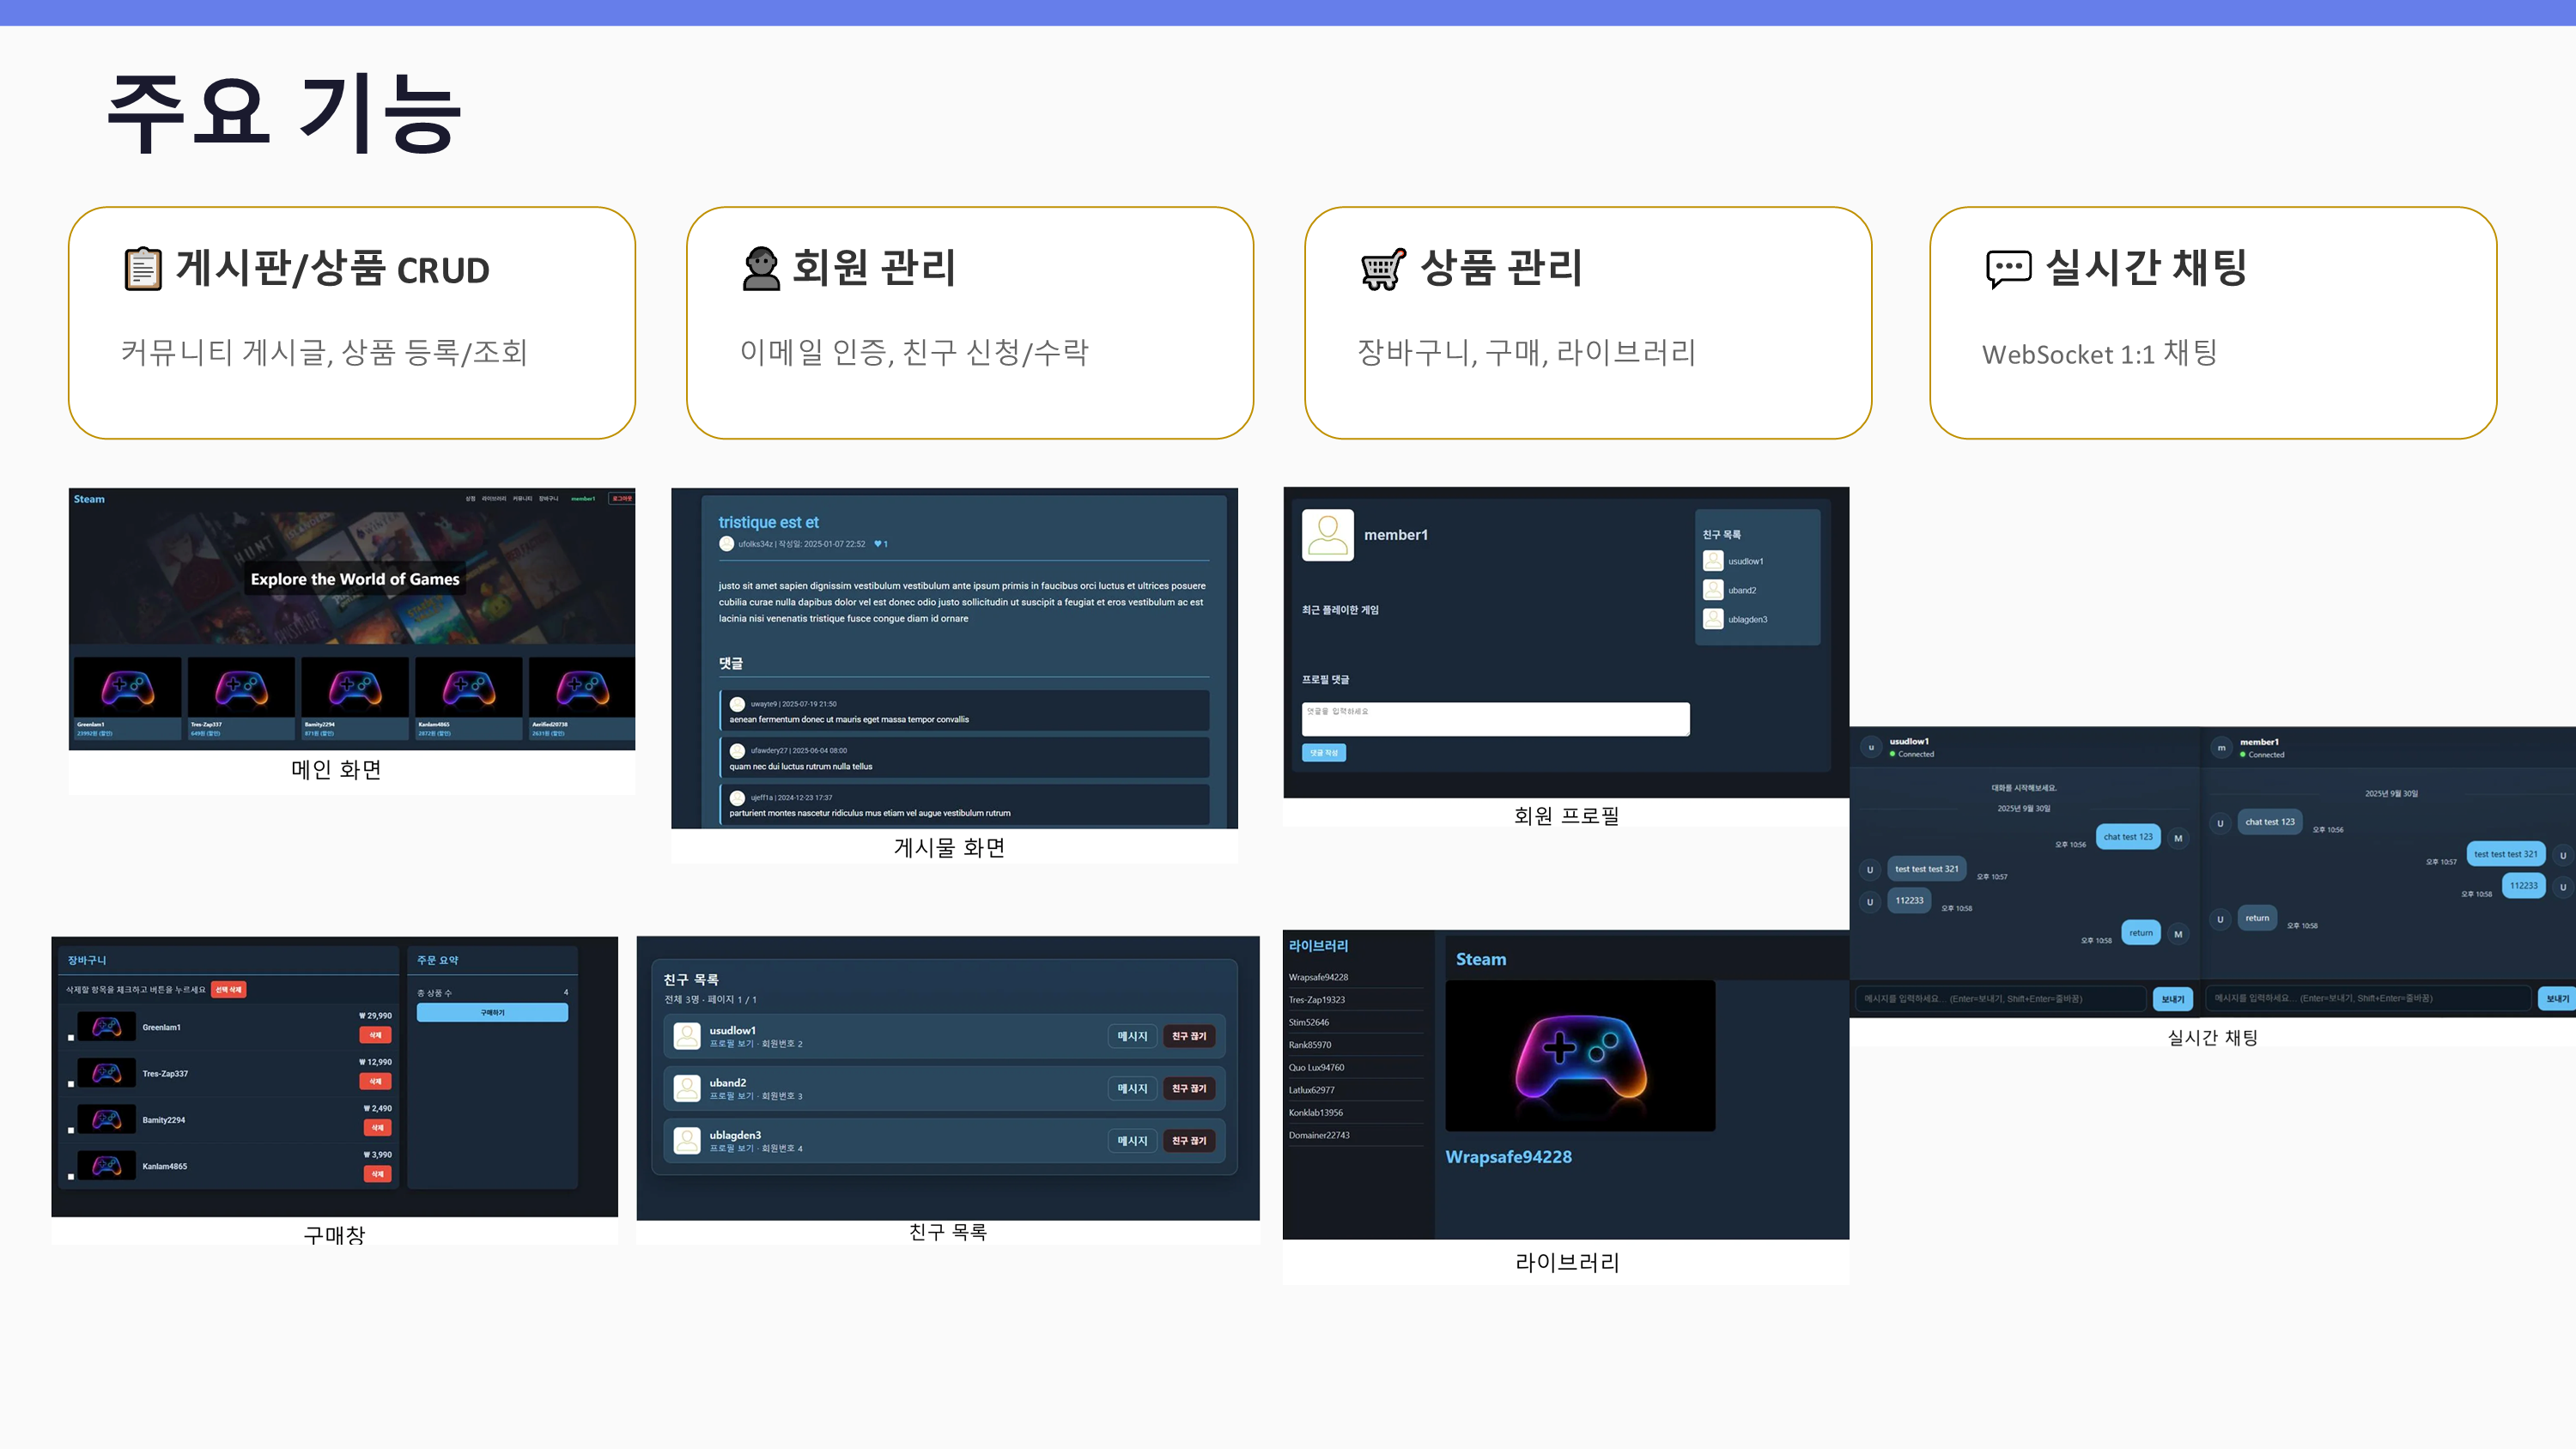Click the red 선택 삭제 button in the cart
Screen dimensions: 2576x1449
click(229, 990)
